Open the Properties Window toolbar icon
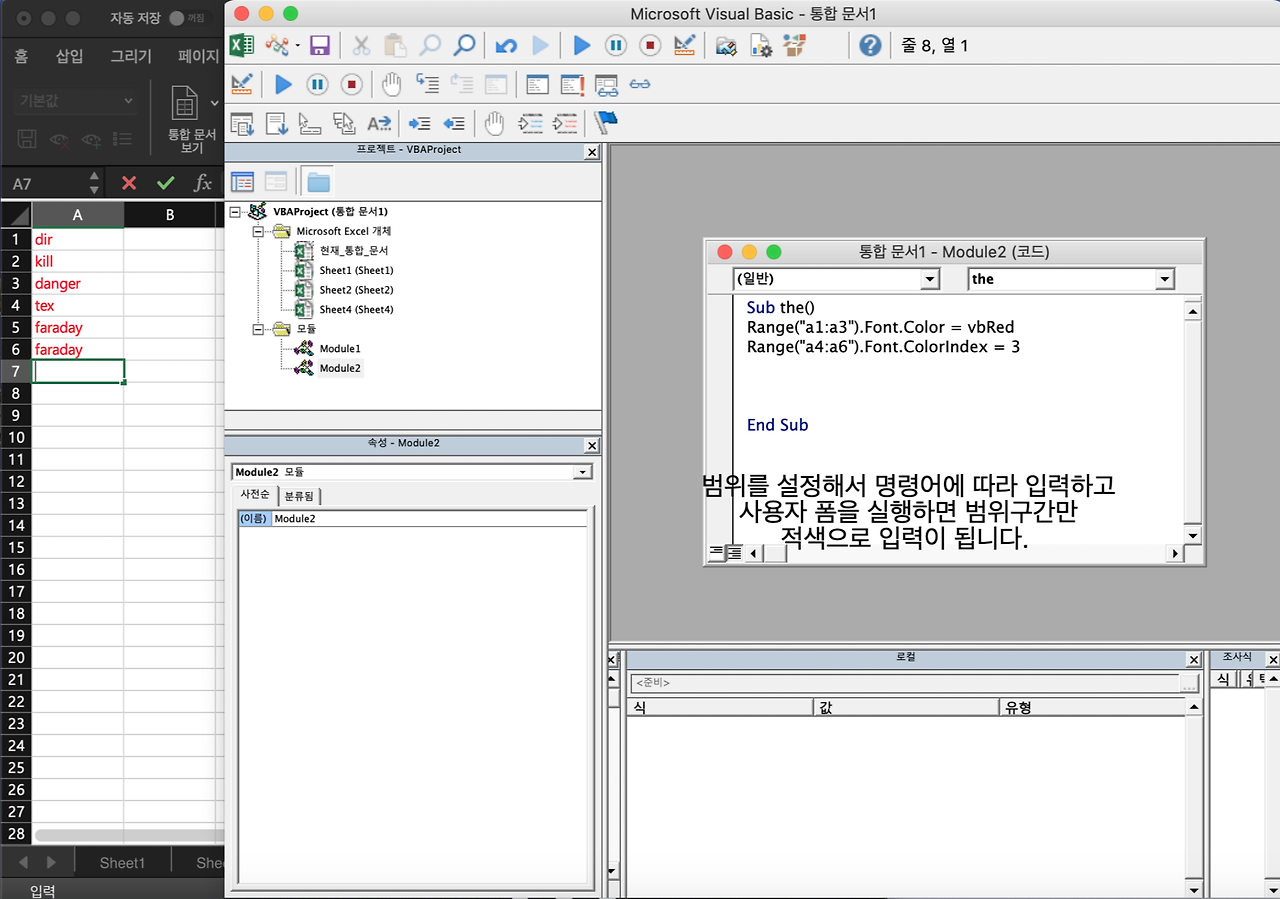This screenshot has height=899, width=1280. tap(761, 45)
